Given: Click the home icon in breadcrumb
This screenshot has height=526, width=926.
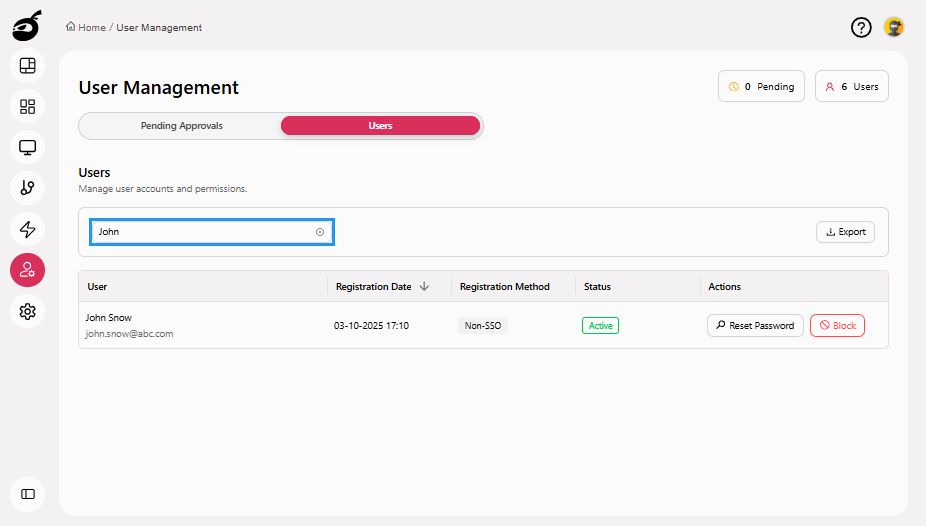Looking at the screenshot, I should pos(71,27).
